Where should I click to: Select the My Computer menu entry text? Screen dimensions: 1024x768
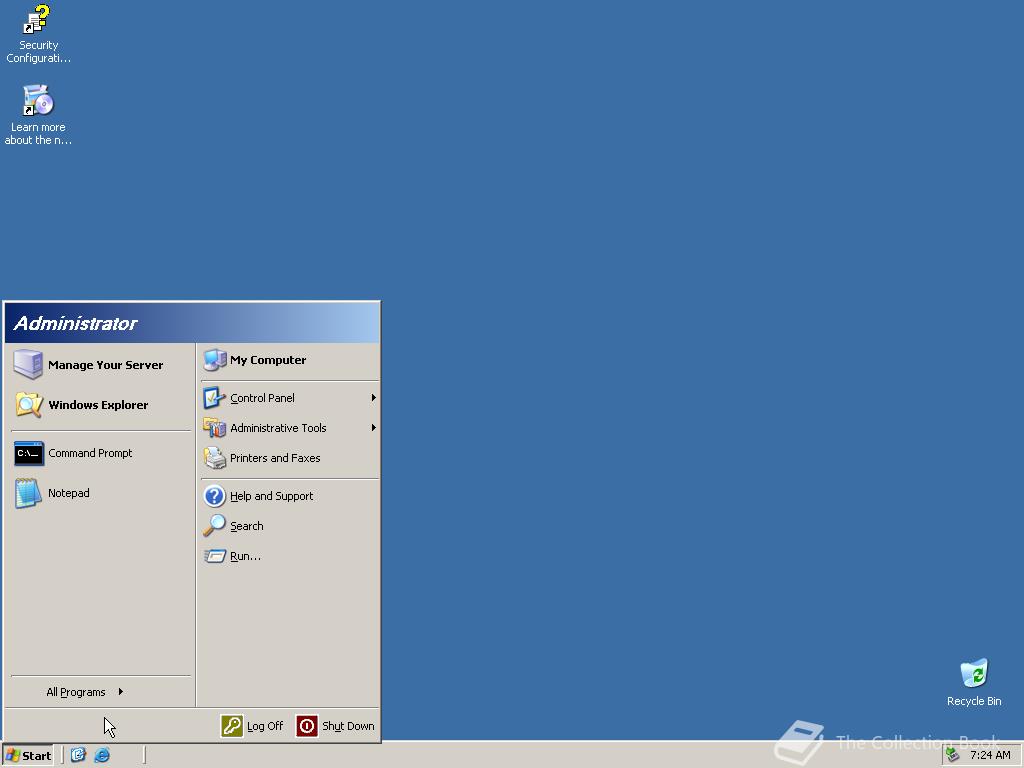[x=268, y=360]
